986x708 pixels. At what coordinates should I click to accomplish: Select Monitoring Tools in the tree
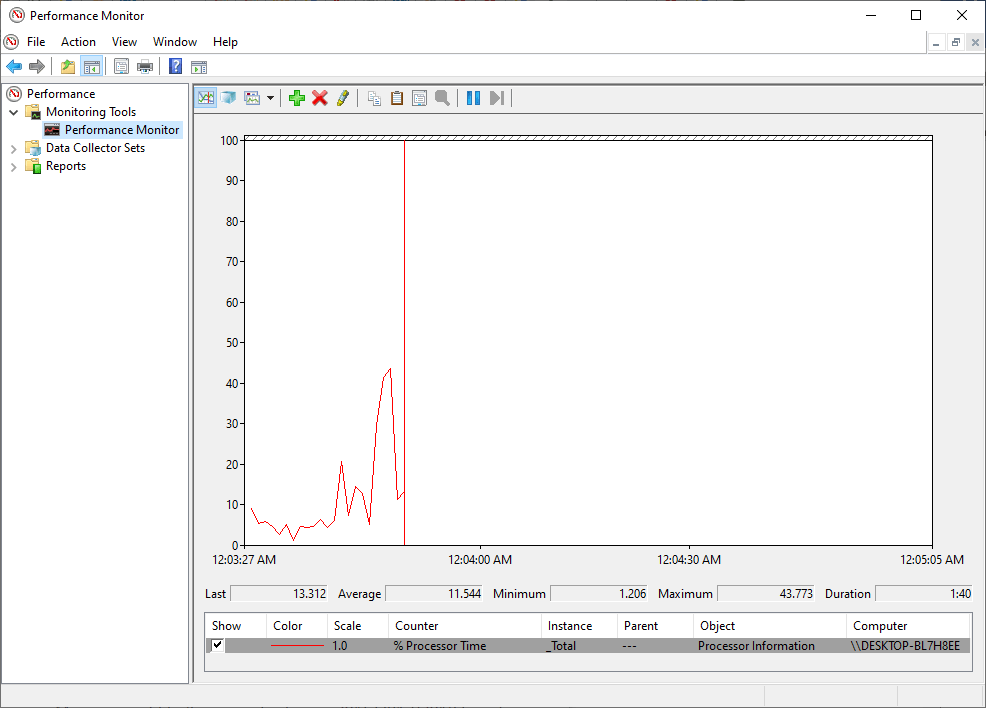(x=91, y=112)
